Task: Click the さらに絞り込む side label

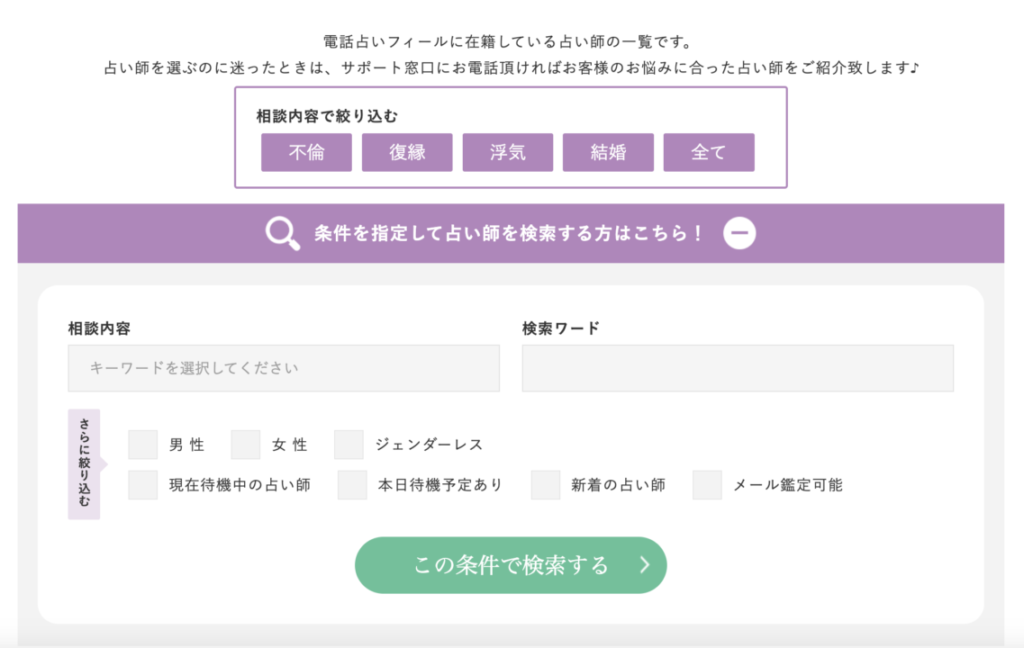Action: [84, 464]
